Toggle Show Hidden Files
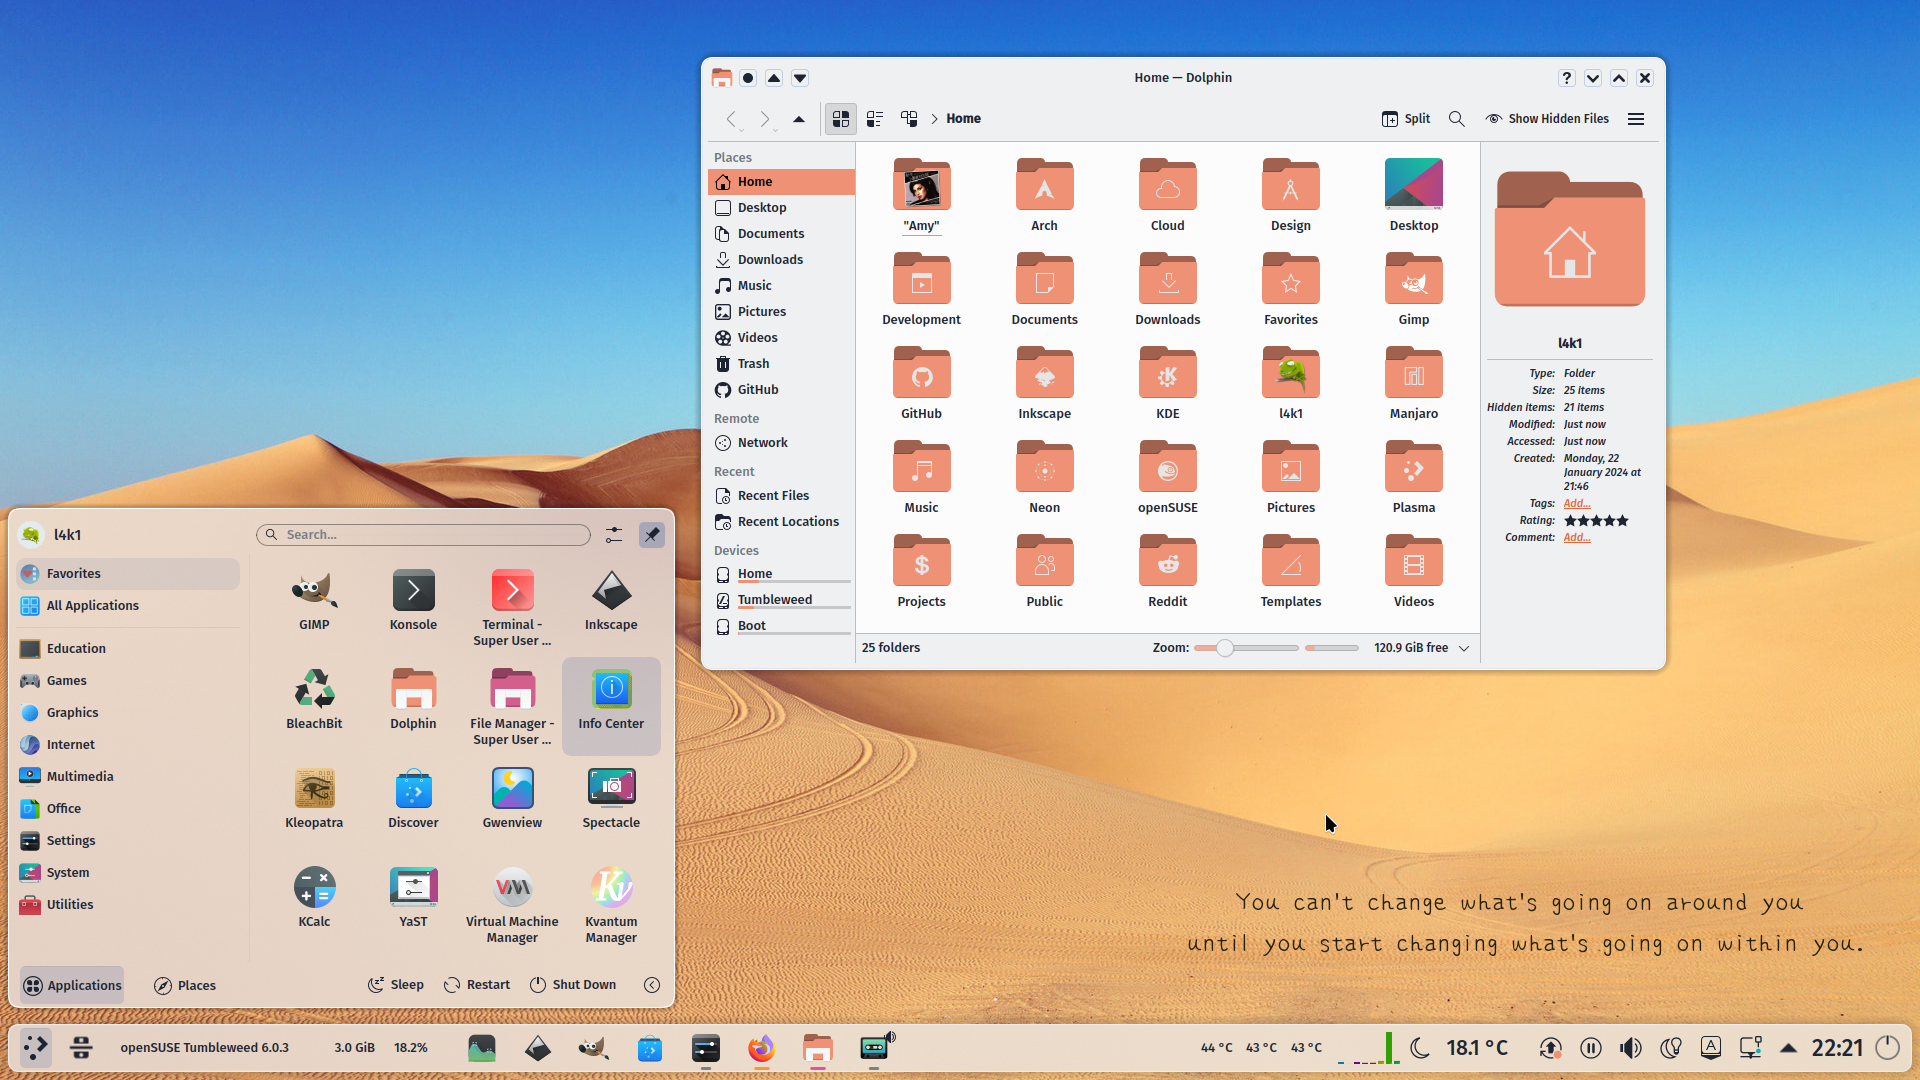 tap(1547, 119)
